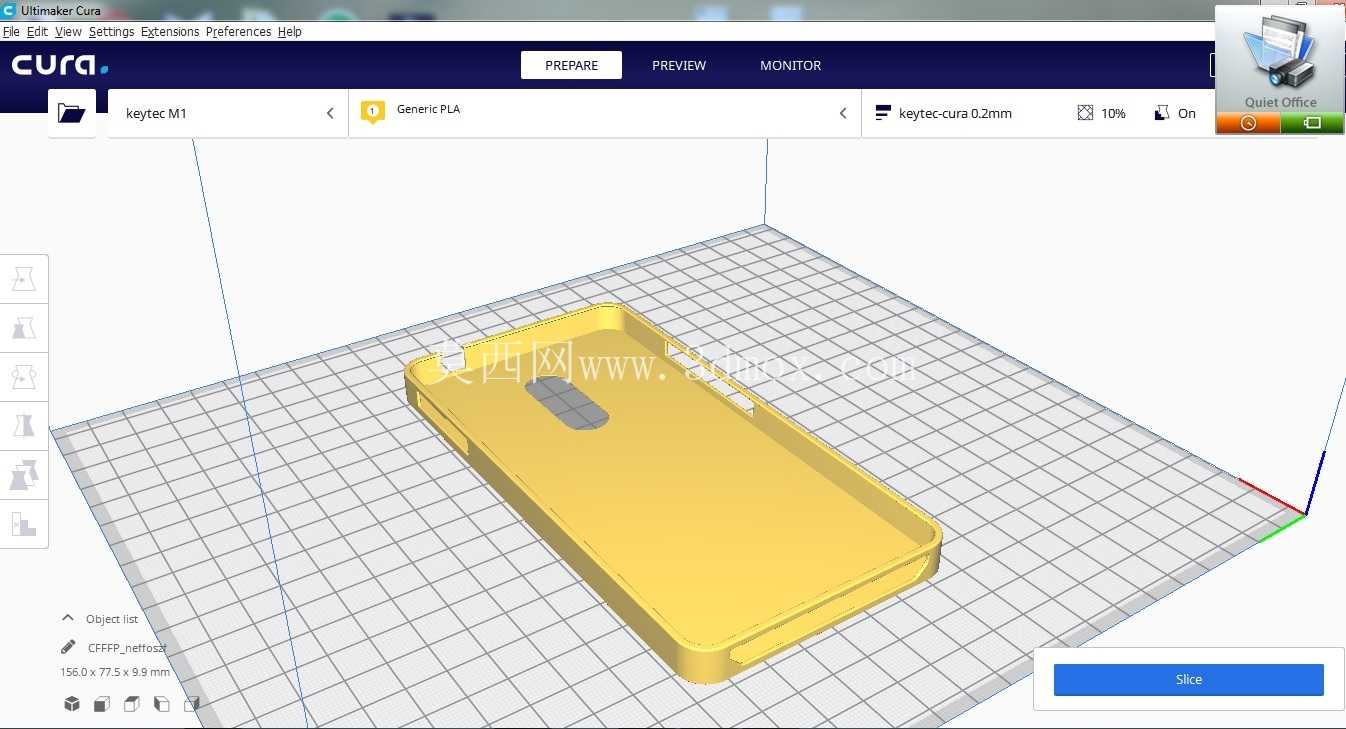Screen dimensions: 1346x729
Task: Select the Mirror tool in left toolbar
Action: (x=24, y=426)
